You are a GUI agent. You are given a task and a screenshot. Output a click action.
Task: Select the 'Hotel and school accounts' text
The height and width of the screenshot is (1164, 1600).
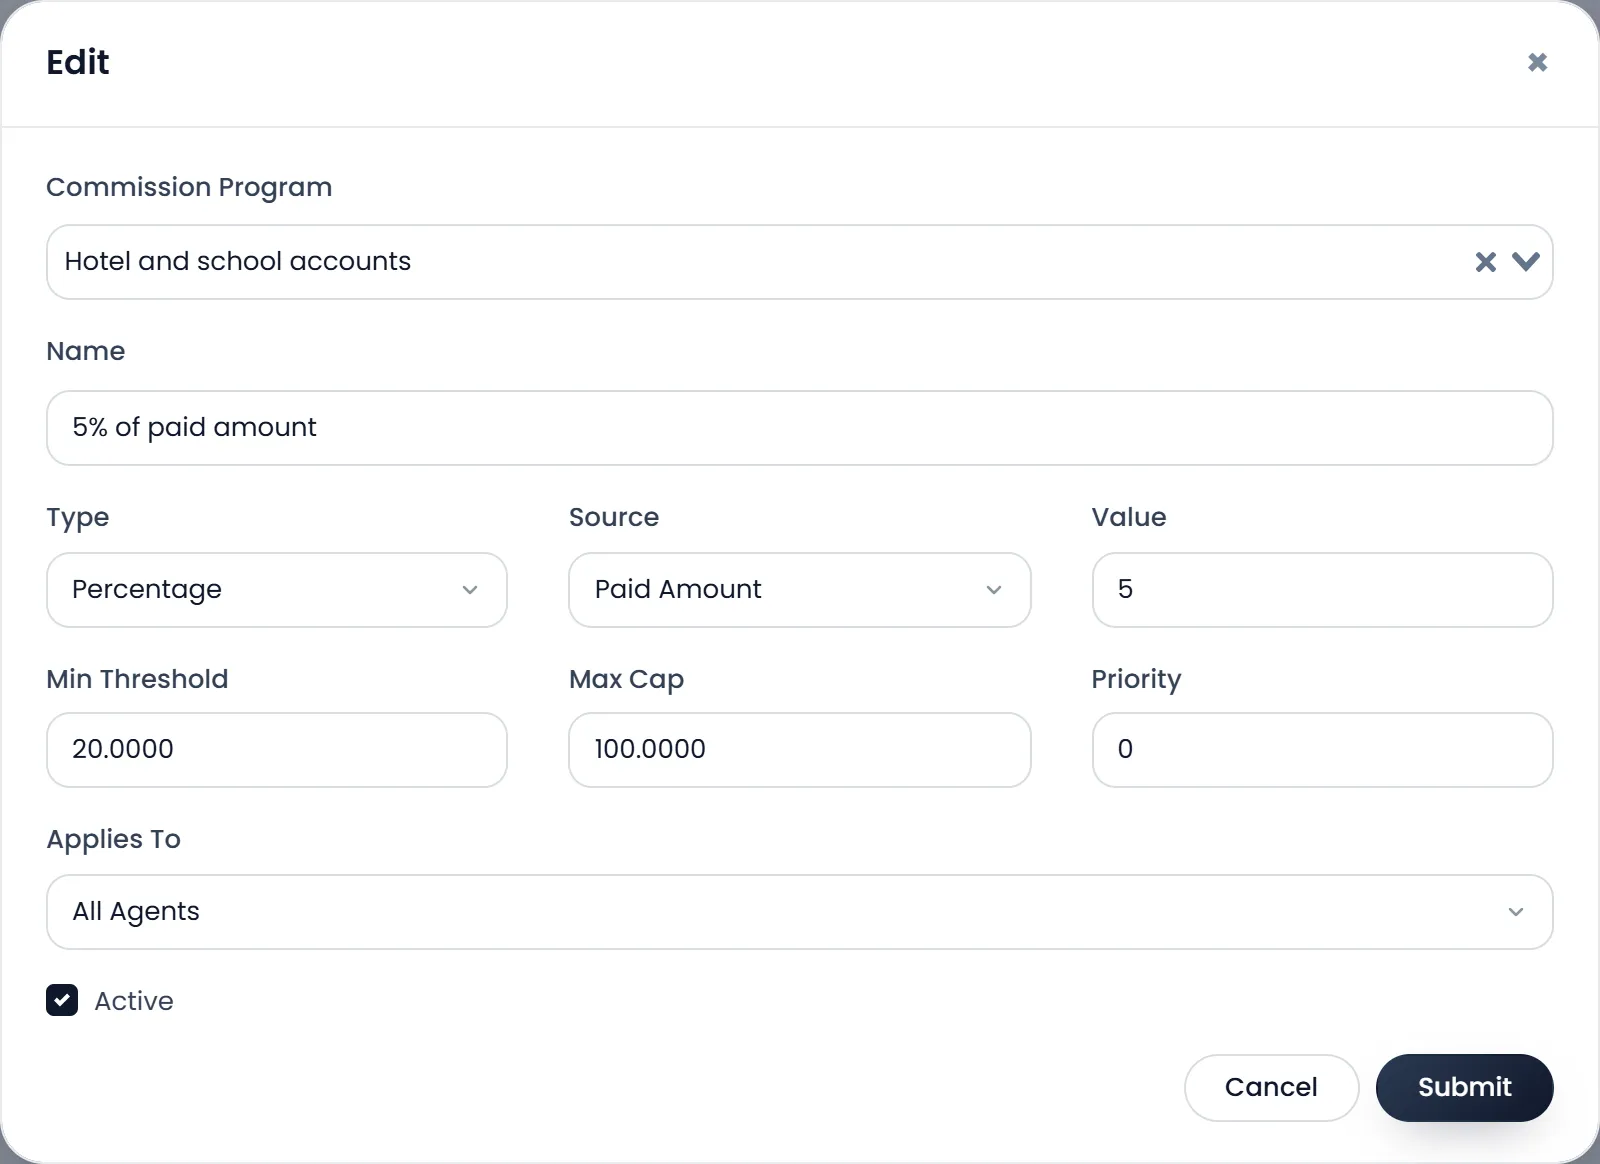click(x=238, y=261)
